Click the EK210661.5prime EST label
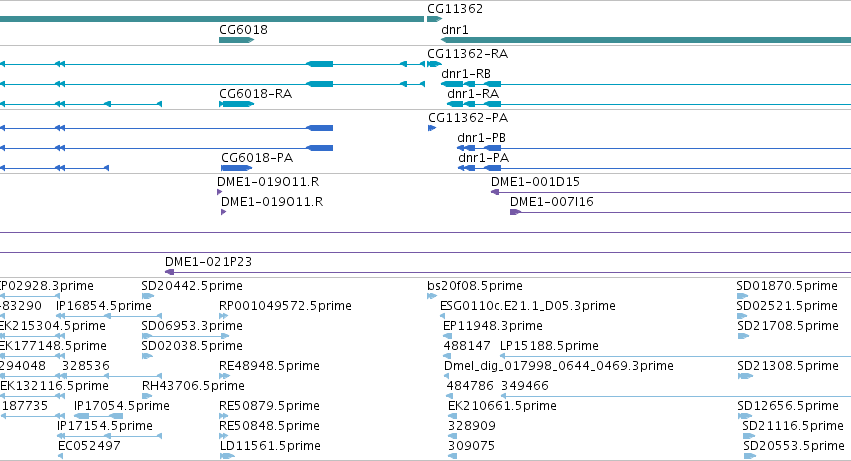Screen dimensions: 851x461 (502, 406)
